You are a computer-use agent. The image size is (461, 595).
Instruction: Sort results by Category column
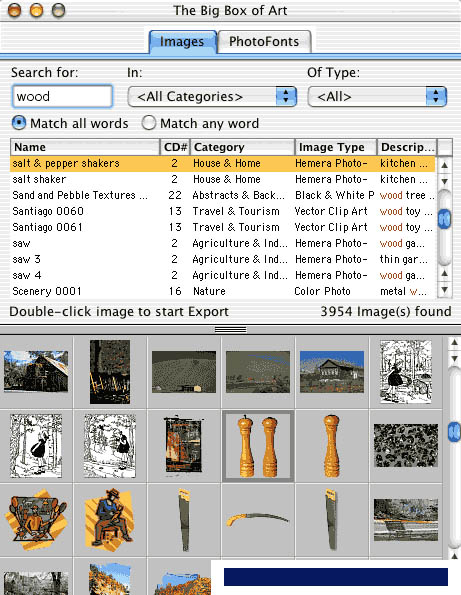pos(242,147)
